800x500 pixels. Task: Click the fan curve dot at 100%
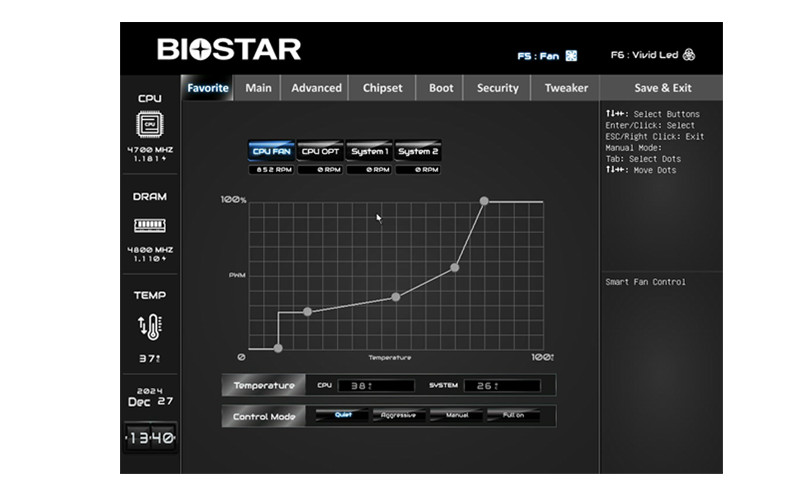click(x=484, y=201)
